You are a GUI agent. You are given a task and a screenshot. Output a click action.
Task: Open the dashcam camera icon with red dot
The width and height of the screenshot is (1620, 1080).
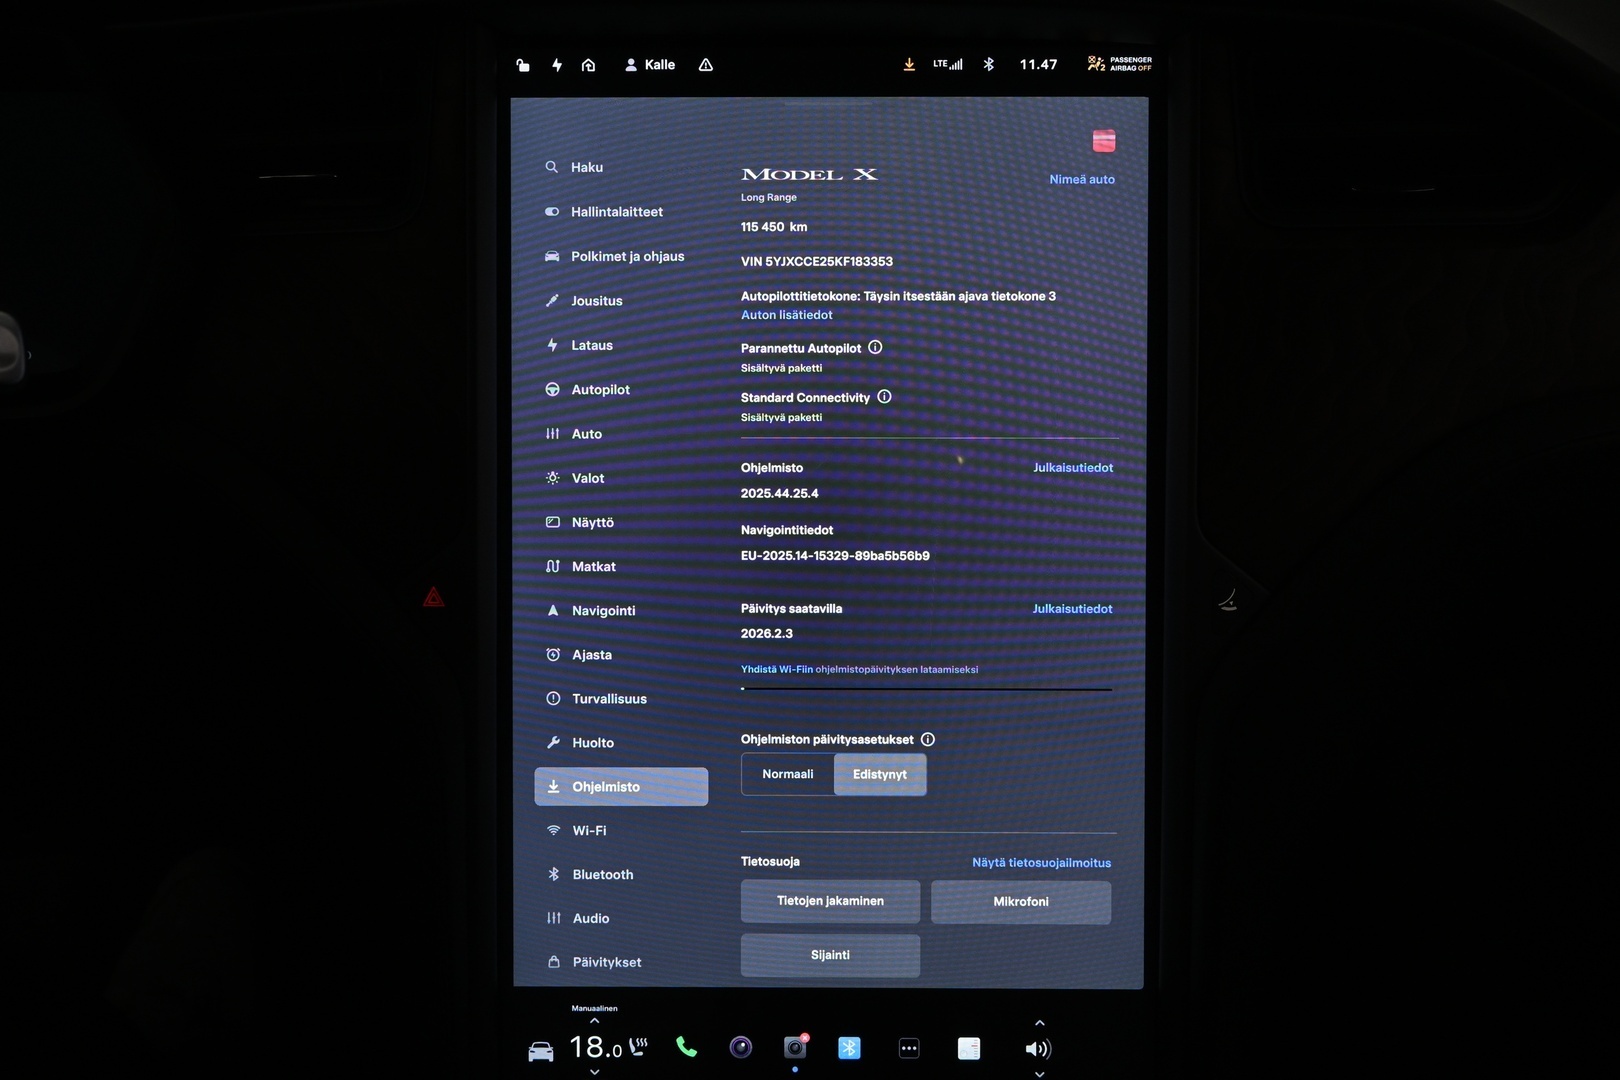pos(795,1047)
